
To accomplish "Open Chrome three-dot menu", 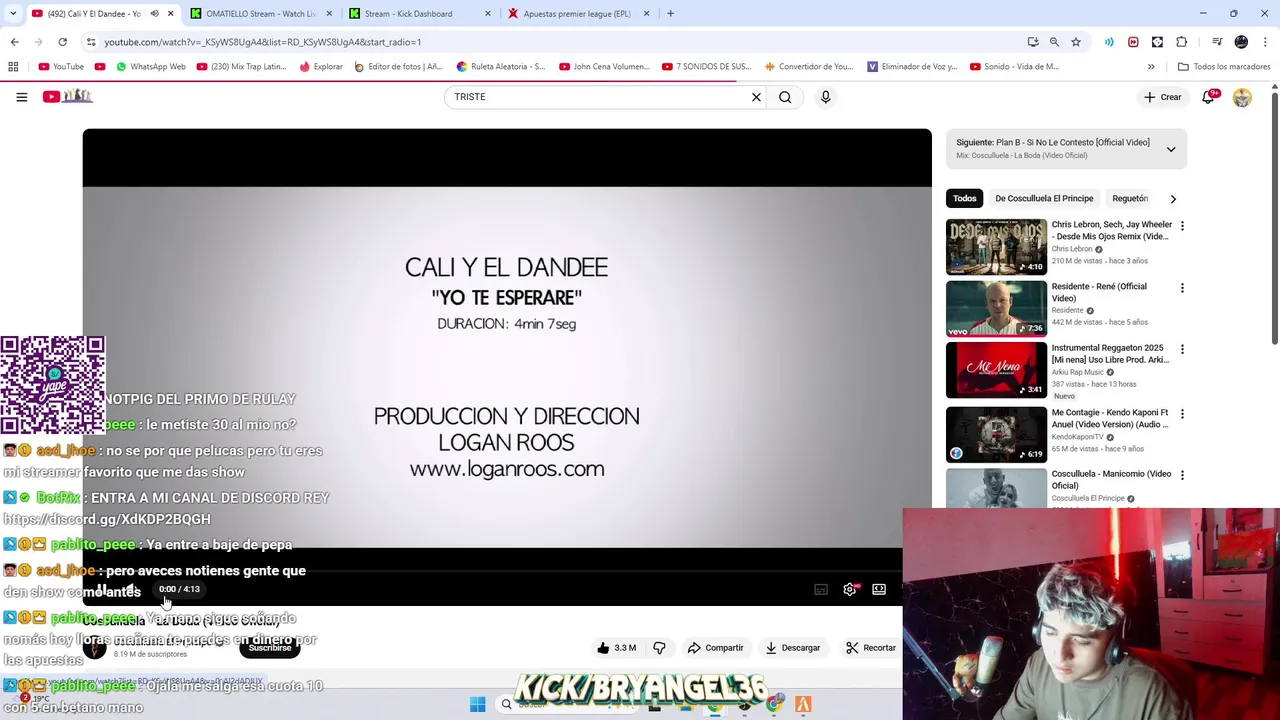I will click(1266, 42).
